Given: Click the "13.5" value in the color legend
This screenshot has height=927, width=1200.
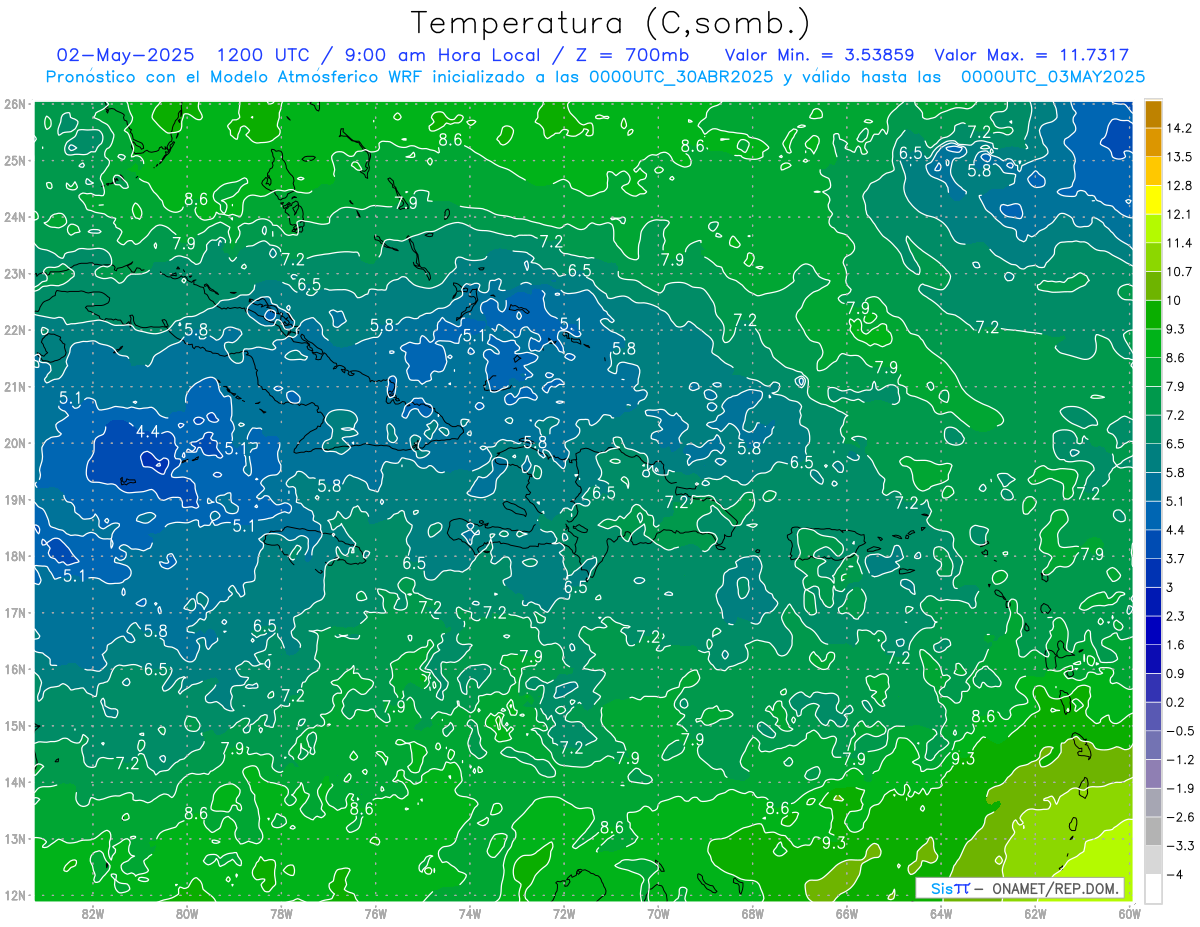Looking at the screenshot, I should (1179, 157).
